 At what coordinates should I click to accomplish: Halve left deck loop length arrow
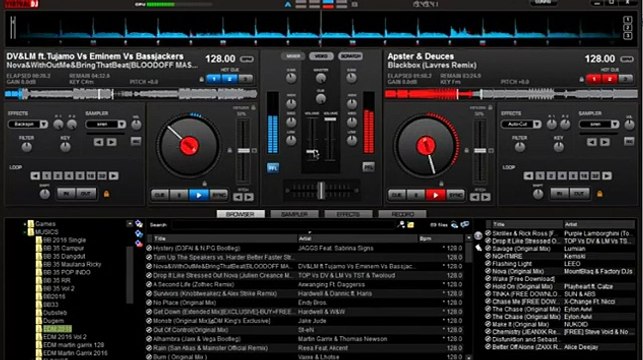35,176
